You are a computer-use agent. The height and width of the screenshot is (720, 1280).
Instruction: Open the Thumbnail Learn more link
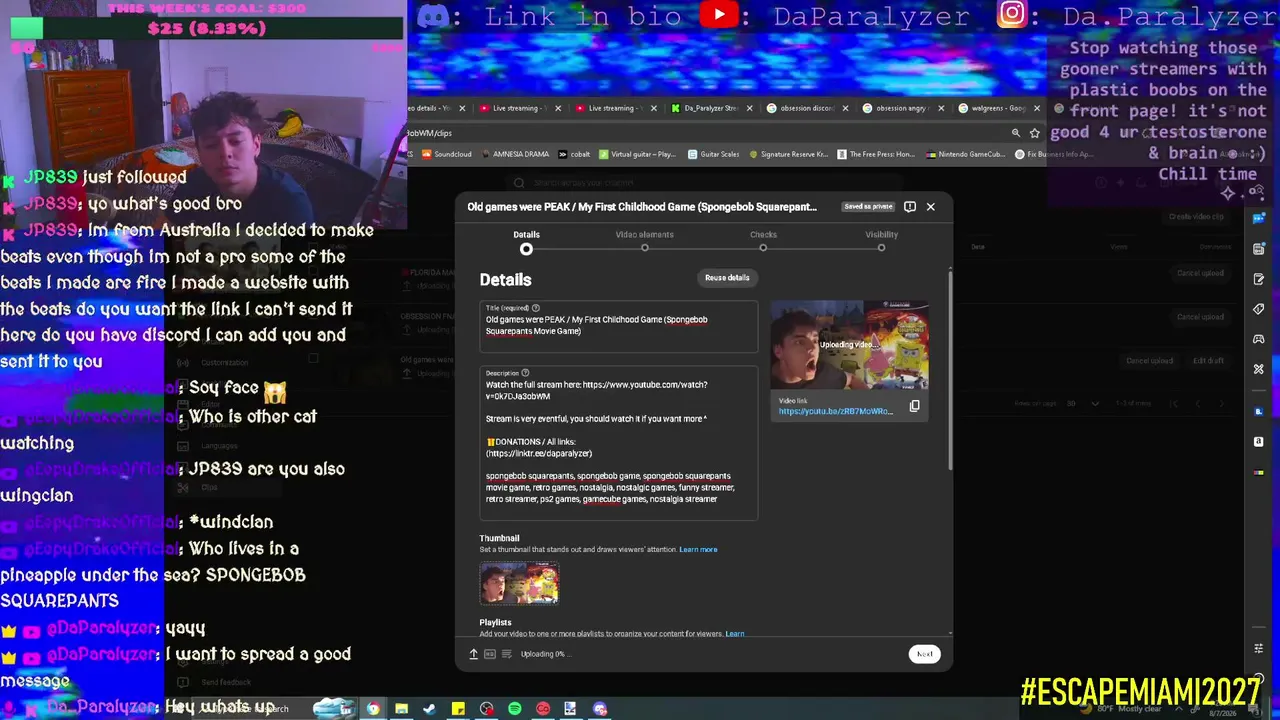[698, 550]
